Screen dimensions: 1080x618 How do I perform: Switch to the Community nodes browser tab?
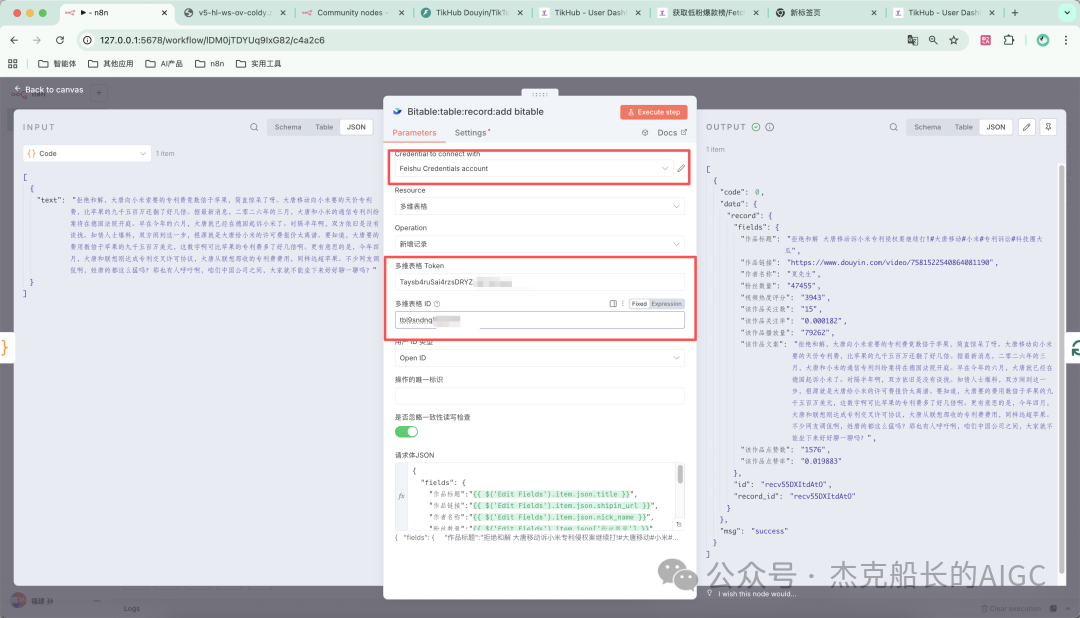coord(354,12)
